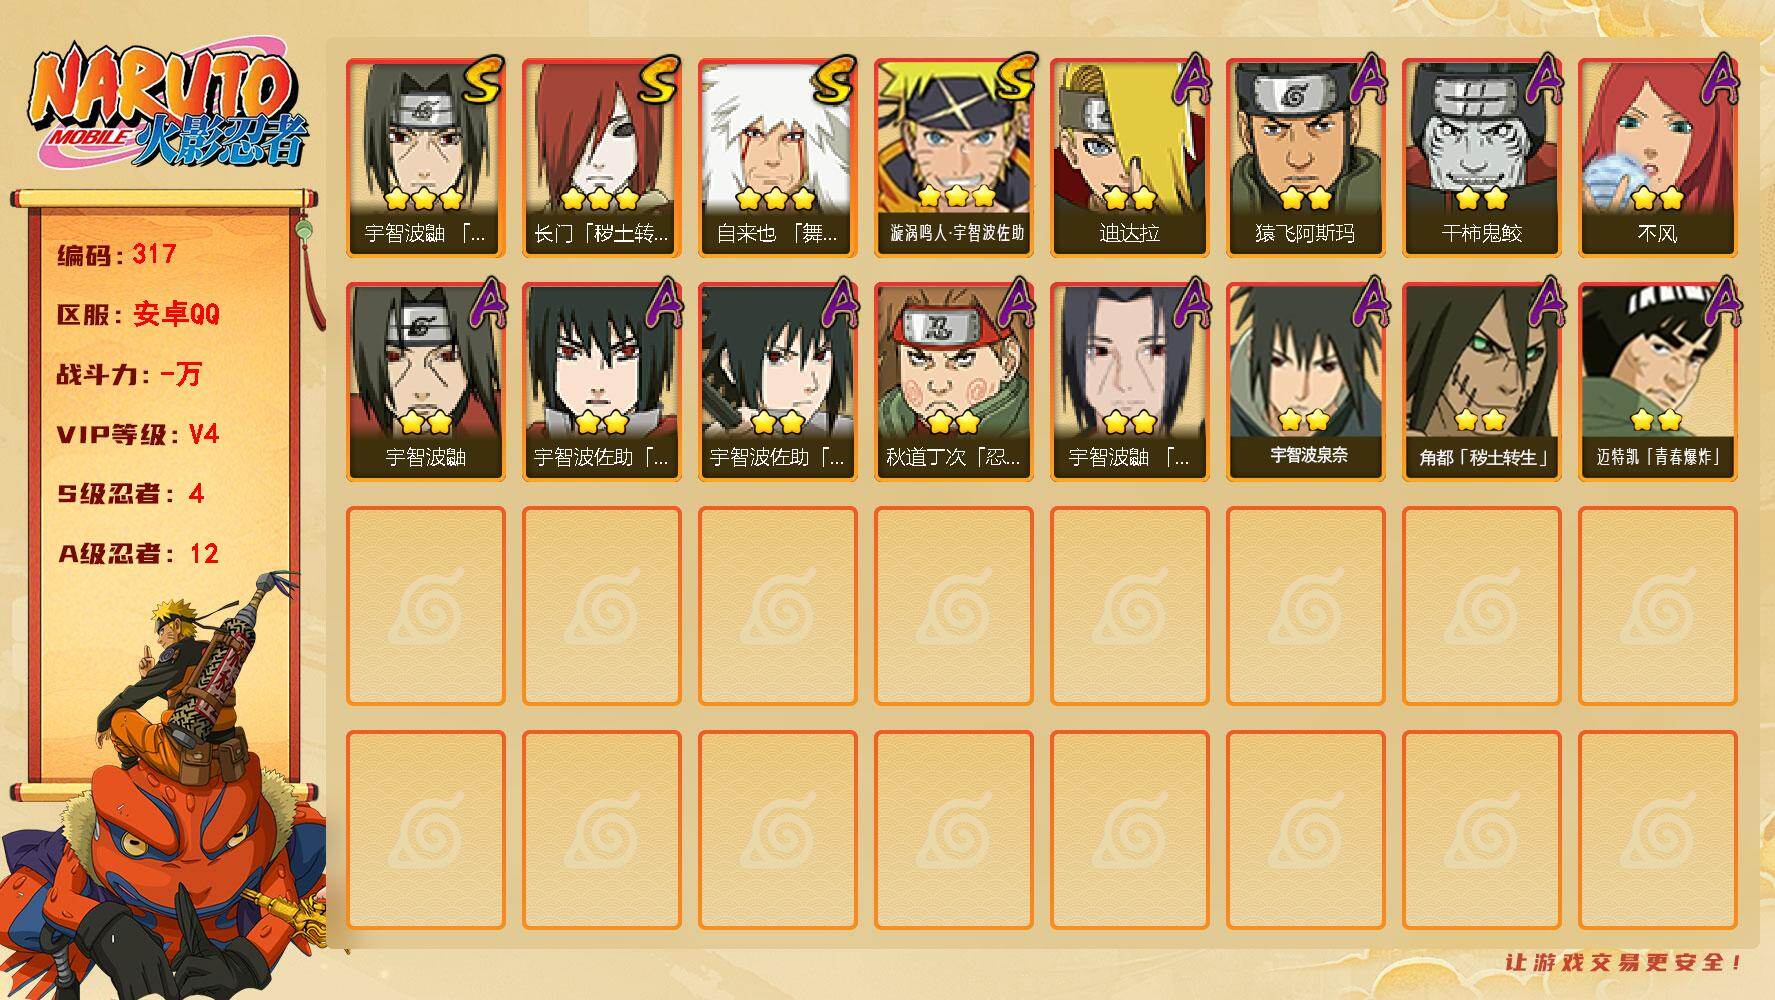Choose the 秋道丁次 ninja card
The width and height of the screenshot is (1775, 1000).
[953, 381]
